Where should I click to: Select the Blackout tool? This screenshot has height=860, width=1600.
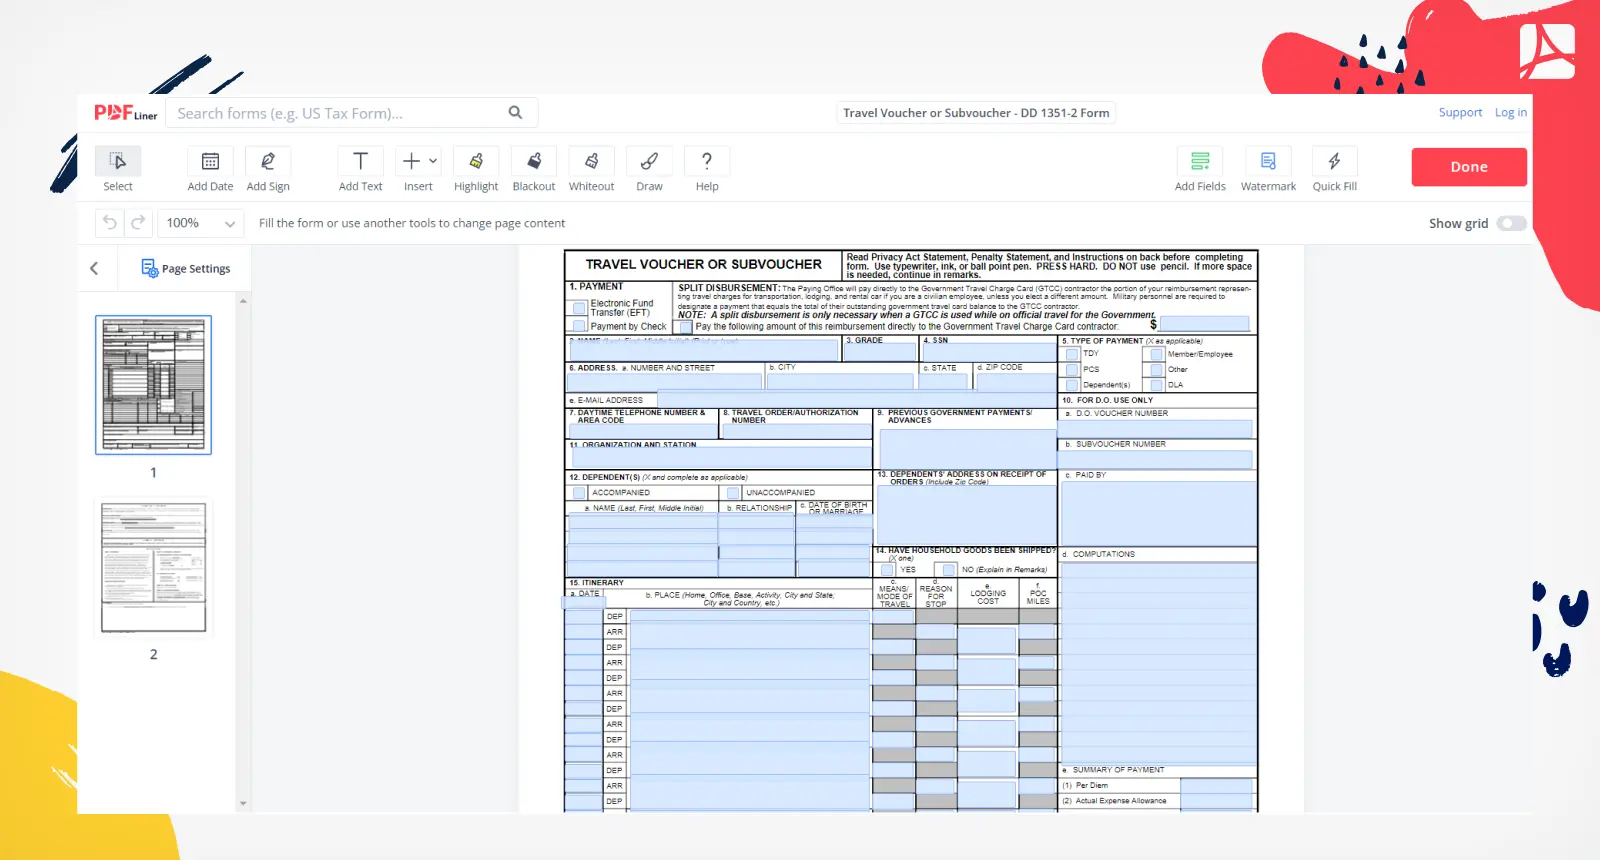[x=534, y=162]
